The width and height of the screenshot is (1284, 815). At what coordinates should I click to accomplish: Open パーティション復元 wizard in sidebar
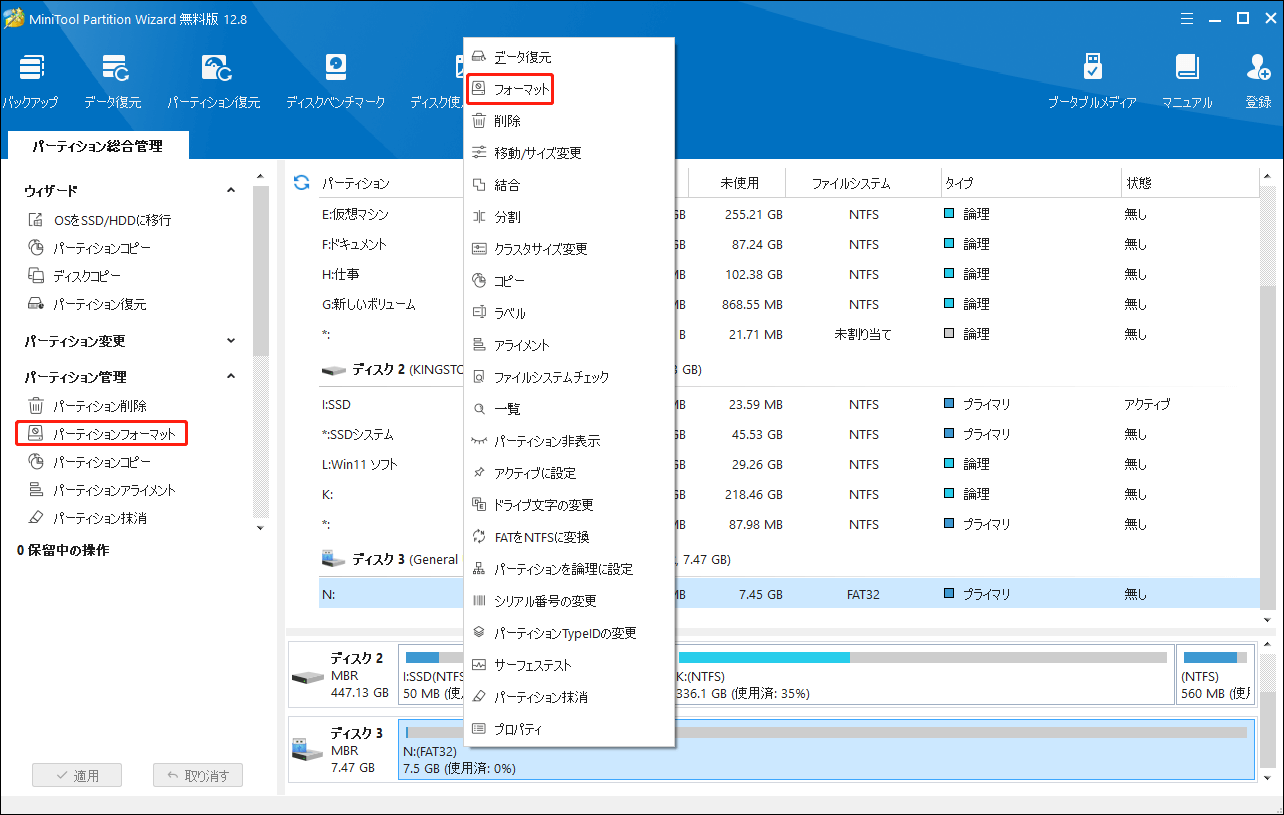tap(86, 304)
